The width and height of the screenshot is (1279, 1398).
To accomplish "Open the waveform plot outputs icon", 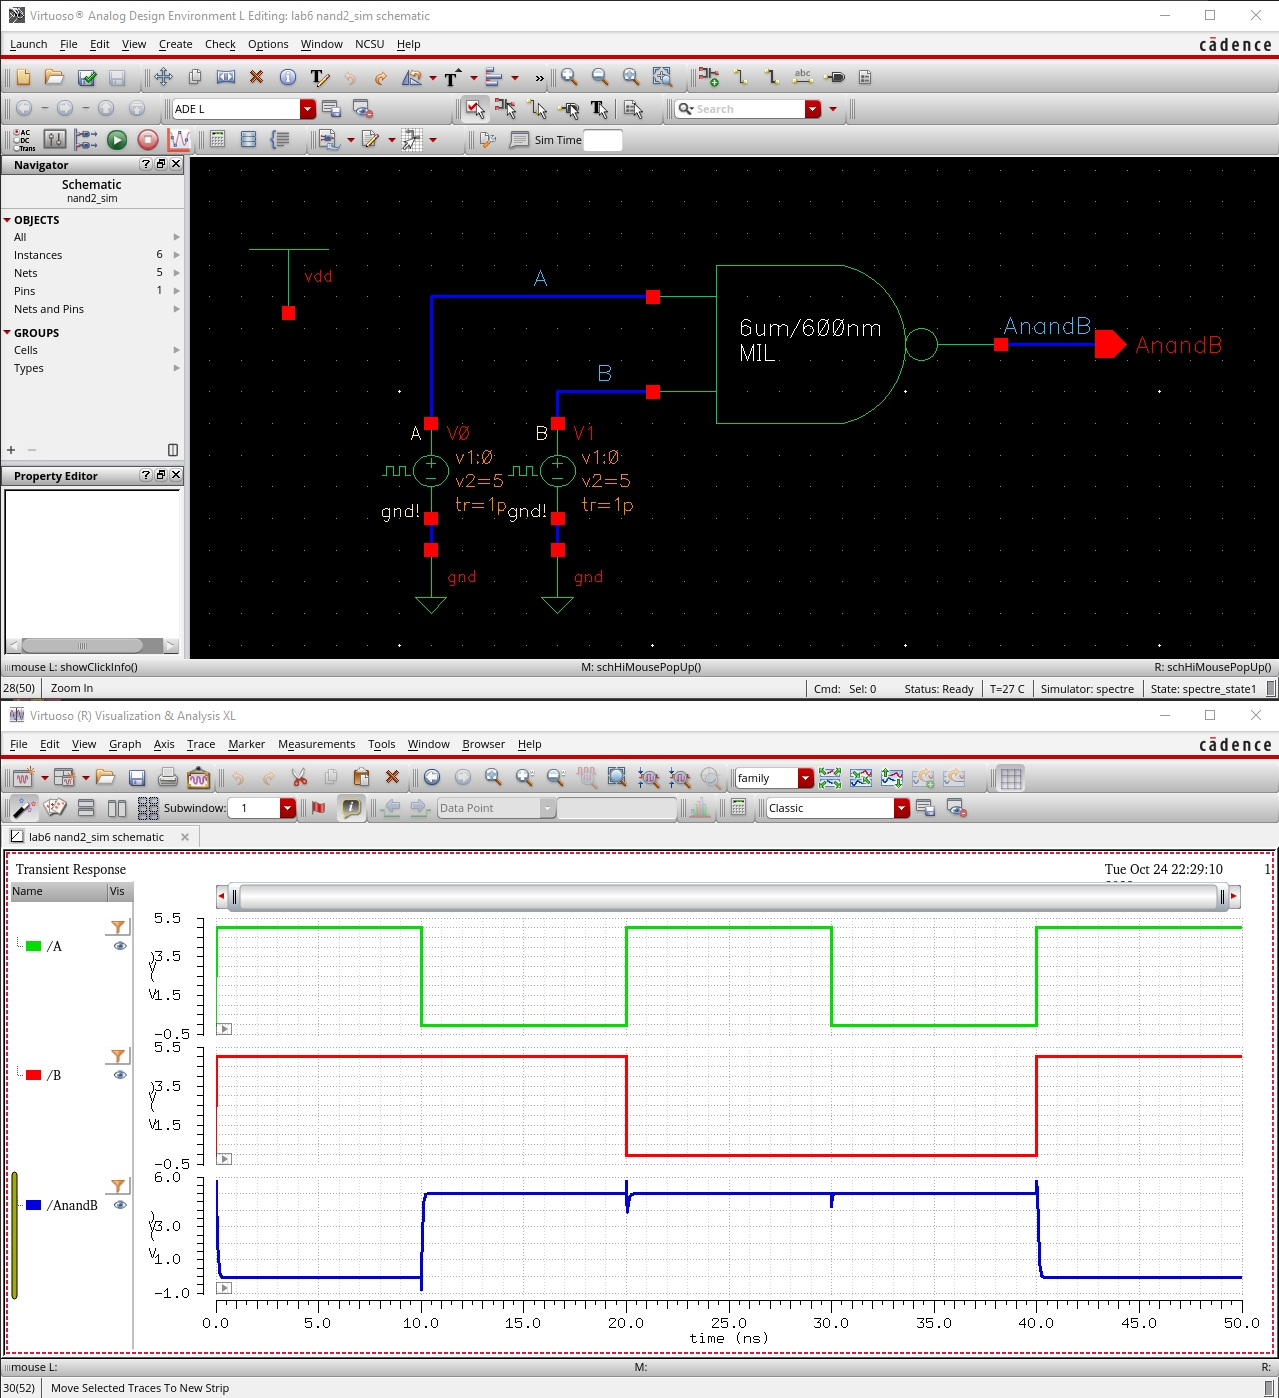I will click(179, 140).
